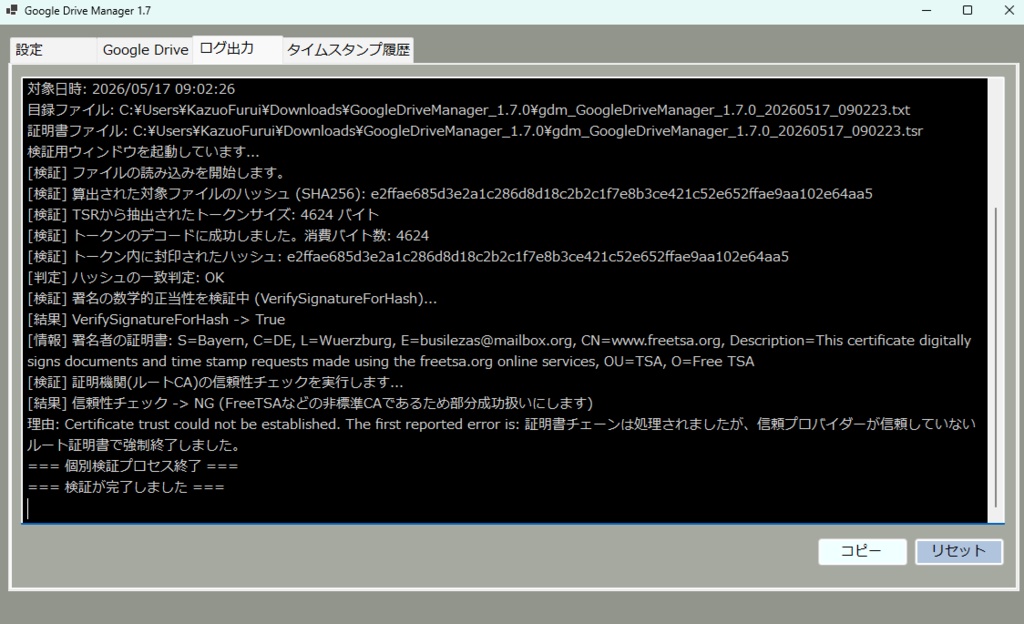Click the 信頼性チェック -> NG result line
The height and width of the screenshot is (624, 1024).
310,402
